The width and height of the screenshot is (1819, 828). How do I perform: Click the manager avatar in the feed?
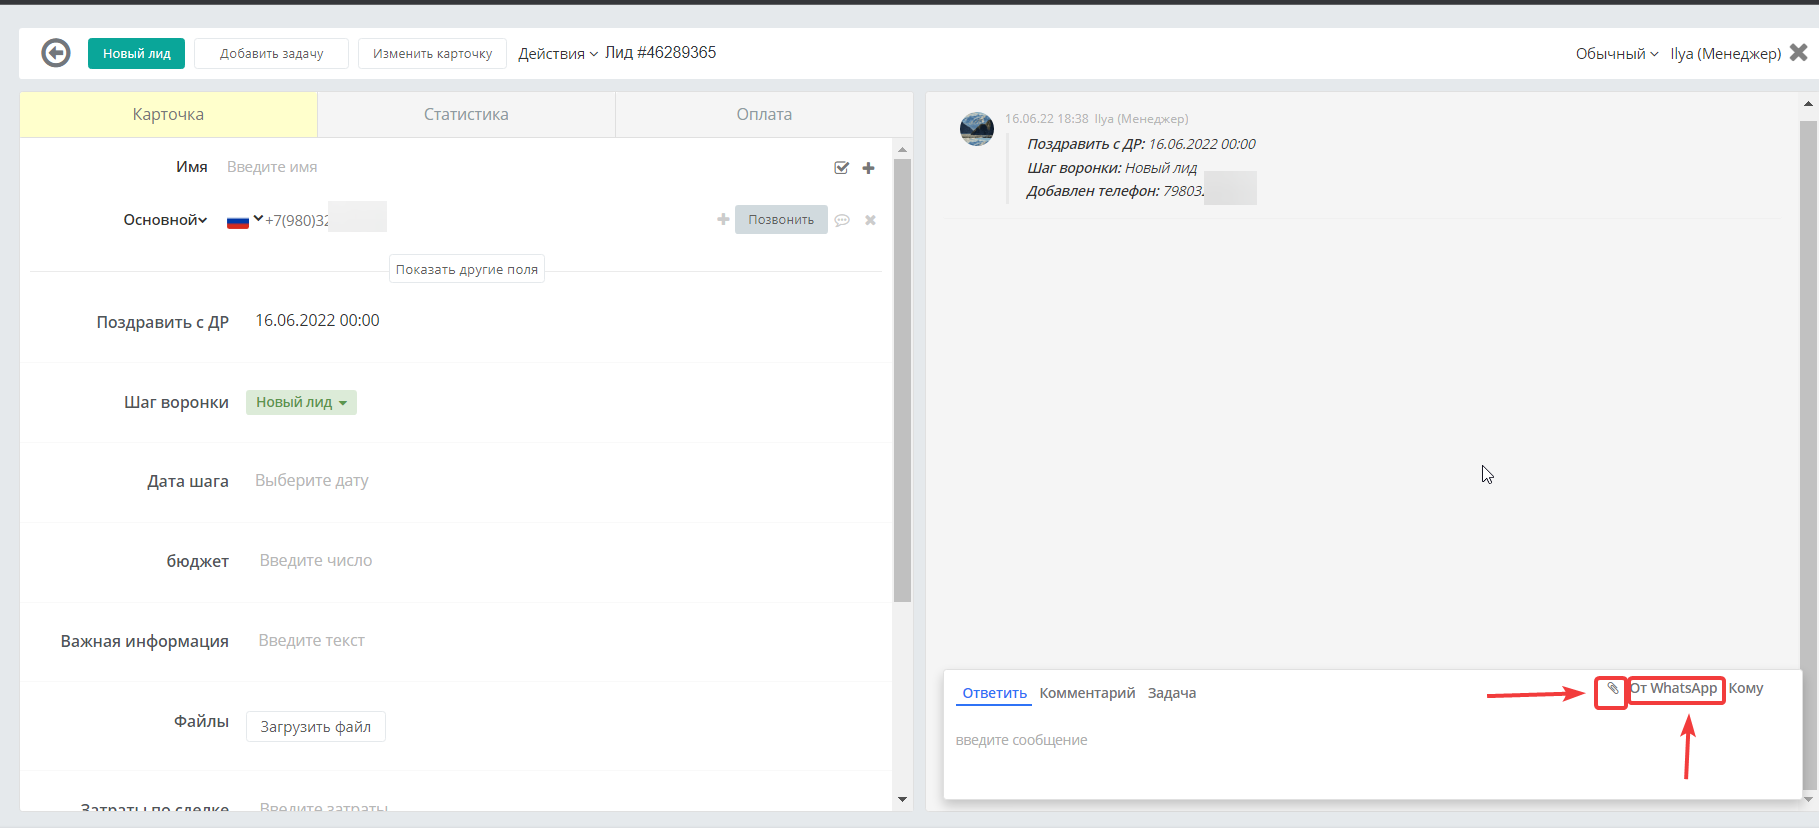[977, 129]
